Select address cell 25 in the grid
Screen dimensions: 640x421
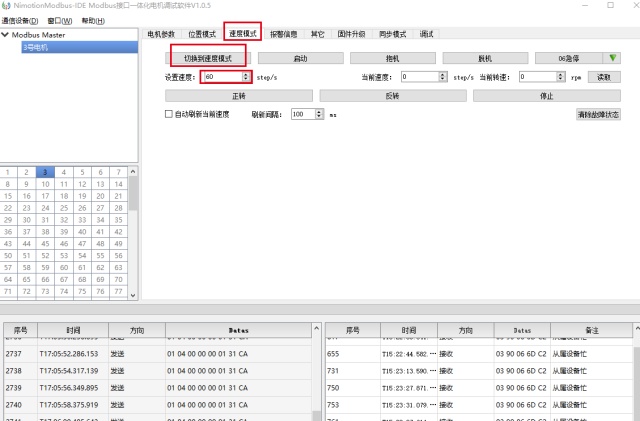pyautogui.click(x=63, y=208)
